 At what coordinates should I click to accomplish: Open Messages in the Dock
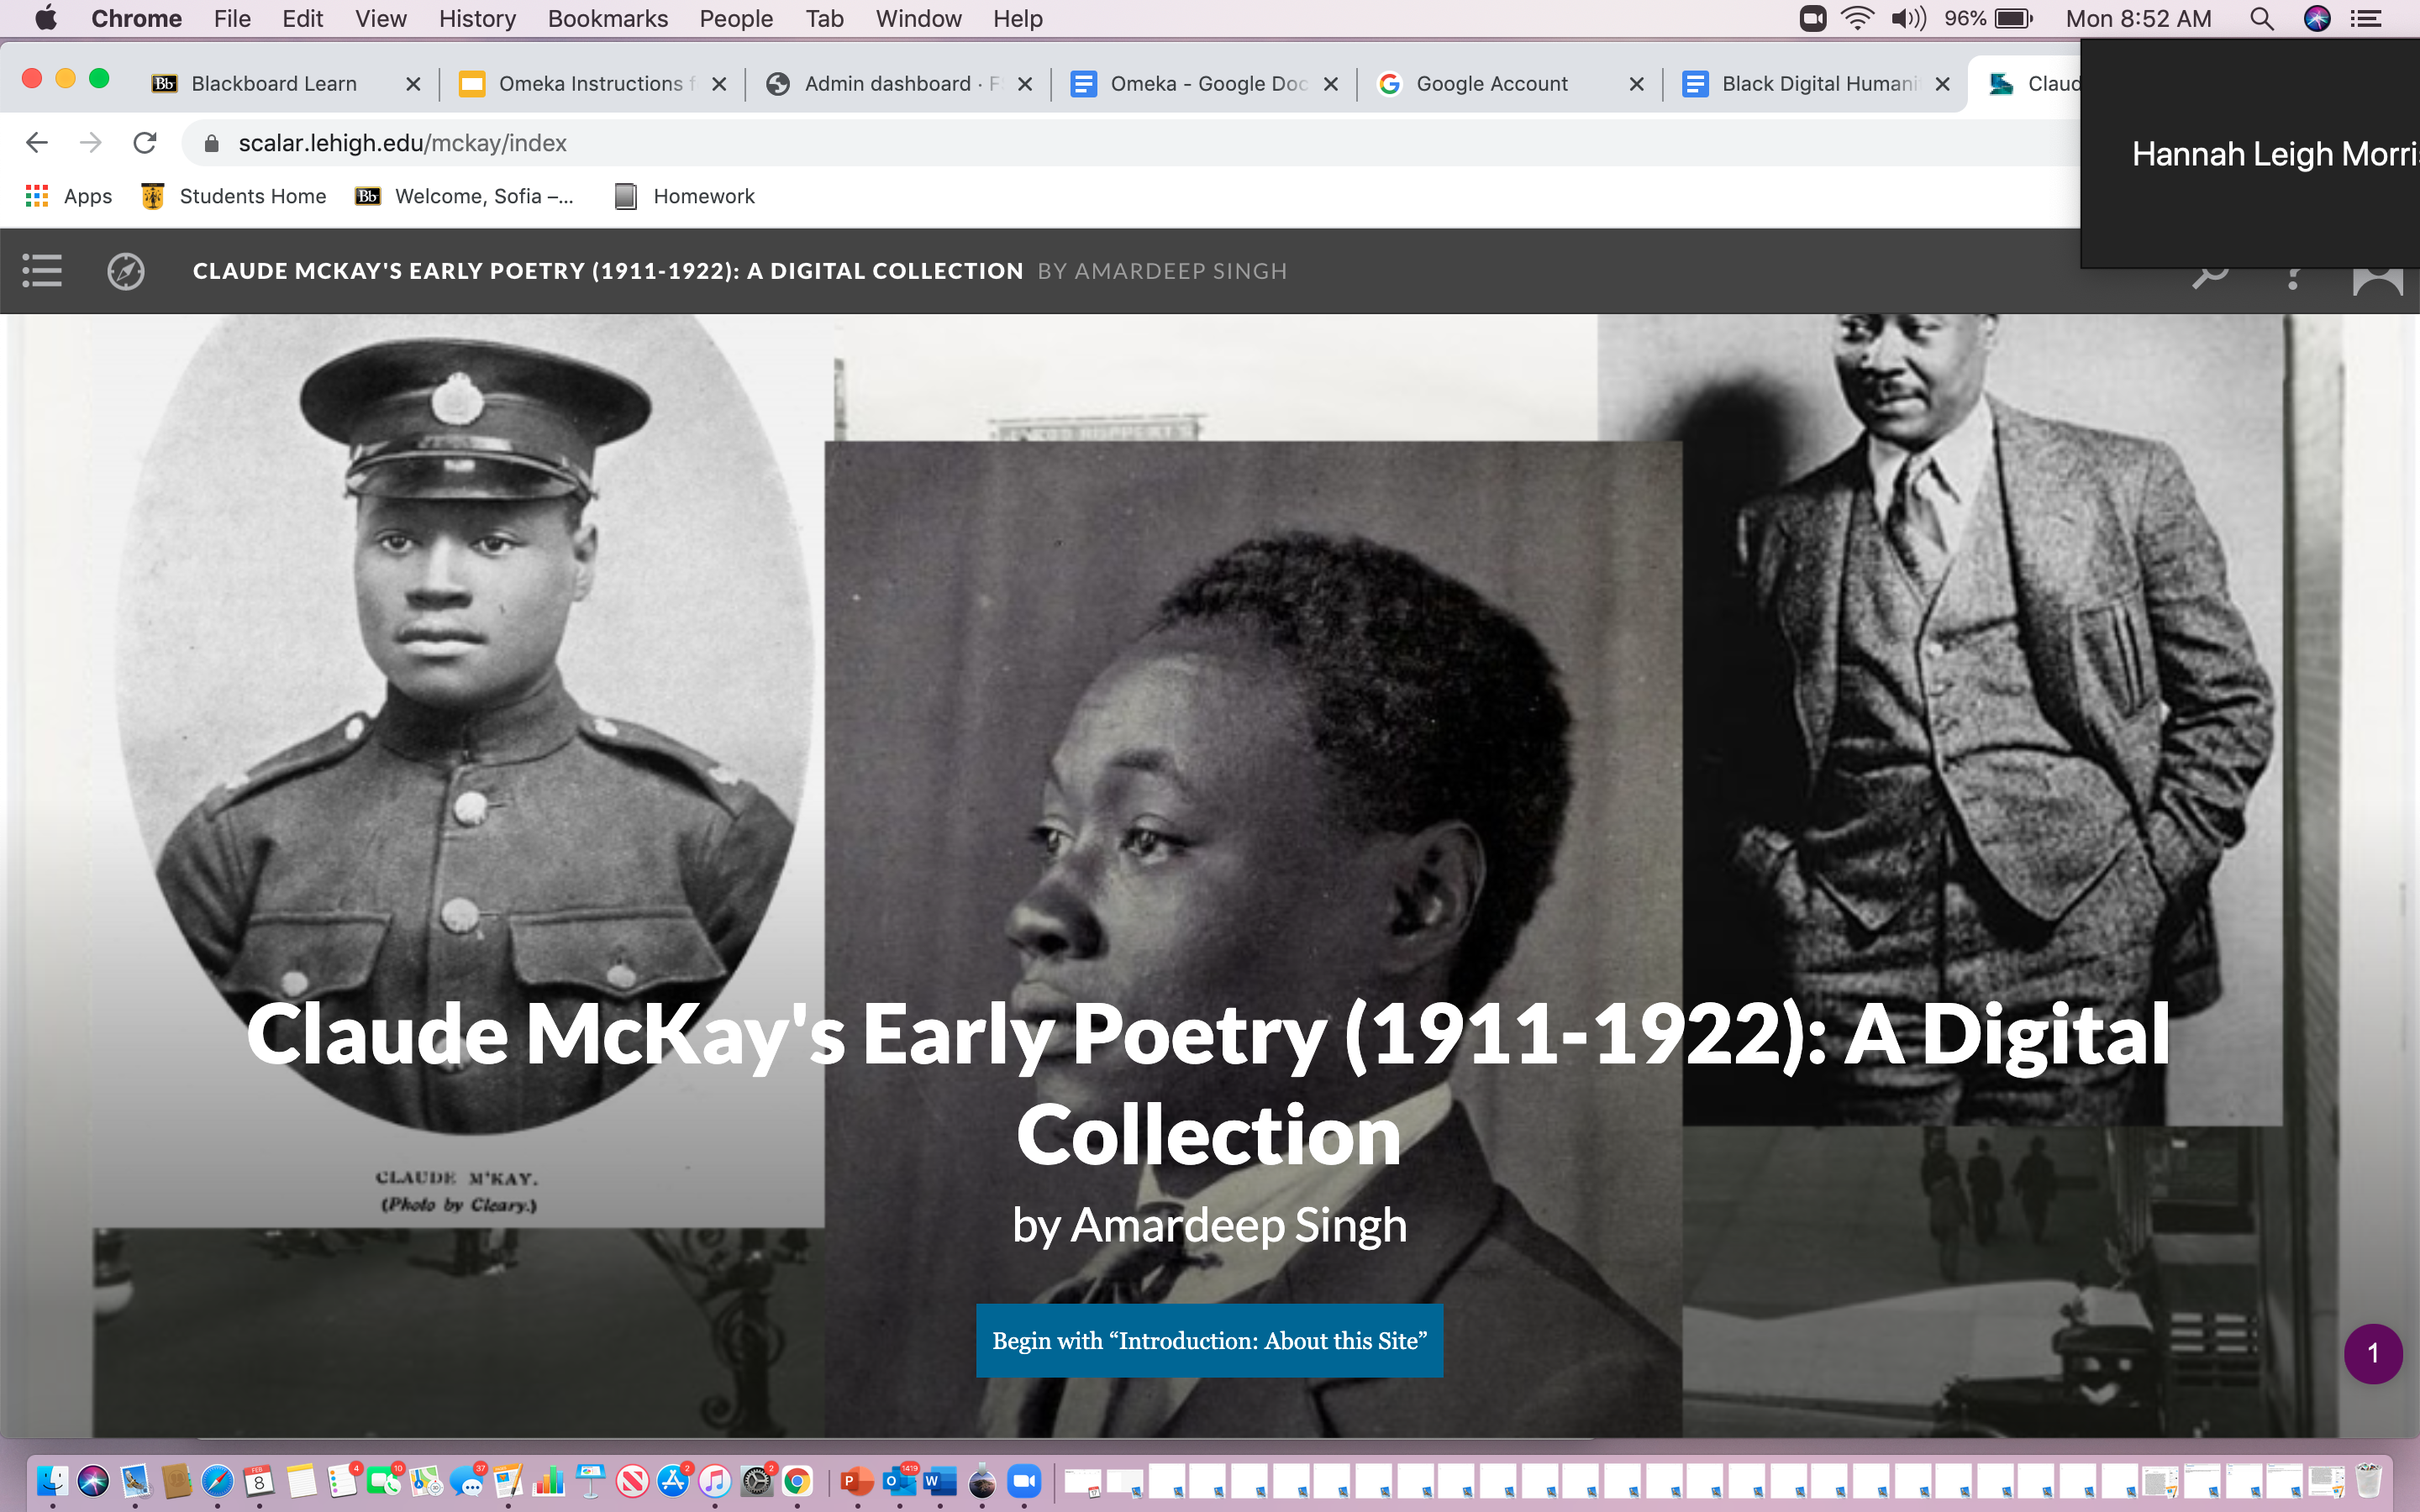[x=467, y=1481]
